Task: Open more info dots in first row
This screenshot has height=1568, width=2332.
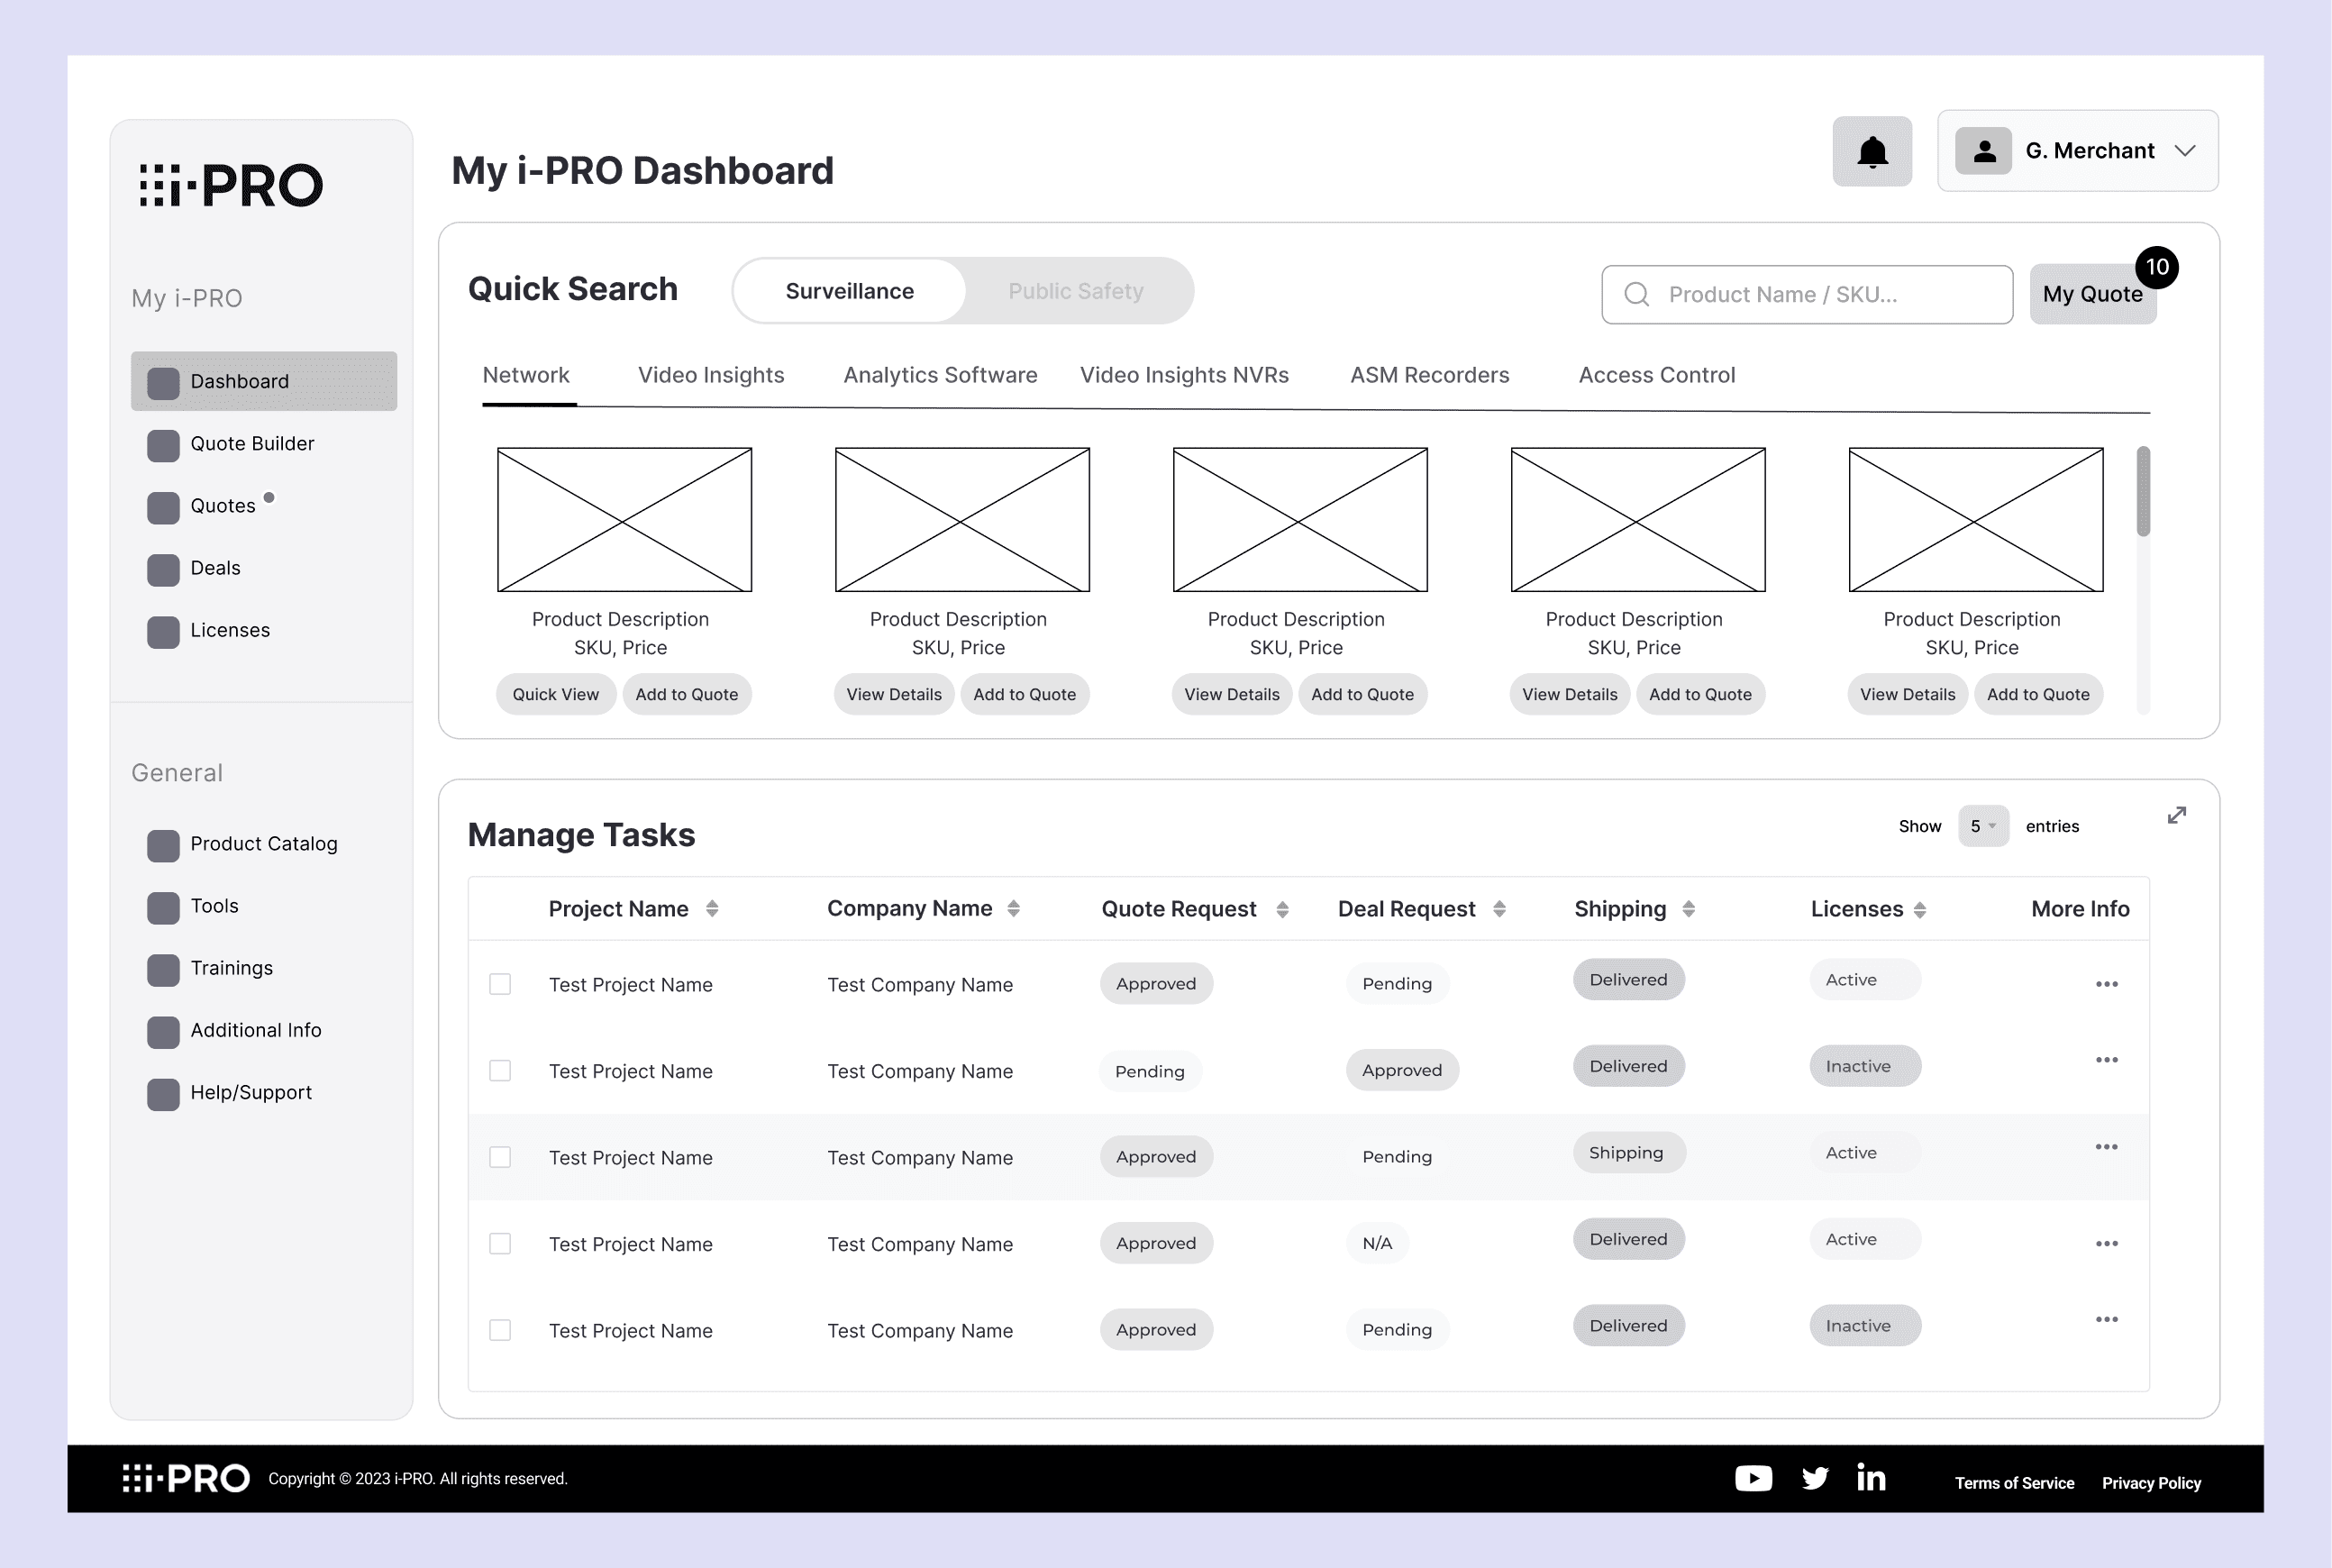Action: coord(2106,984)
